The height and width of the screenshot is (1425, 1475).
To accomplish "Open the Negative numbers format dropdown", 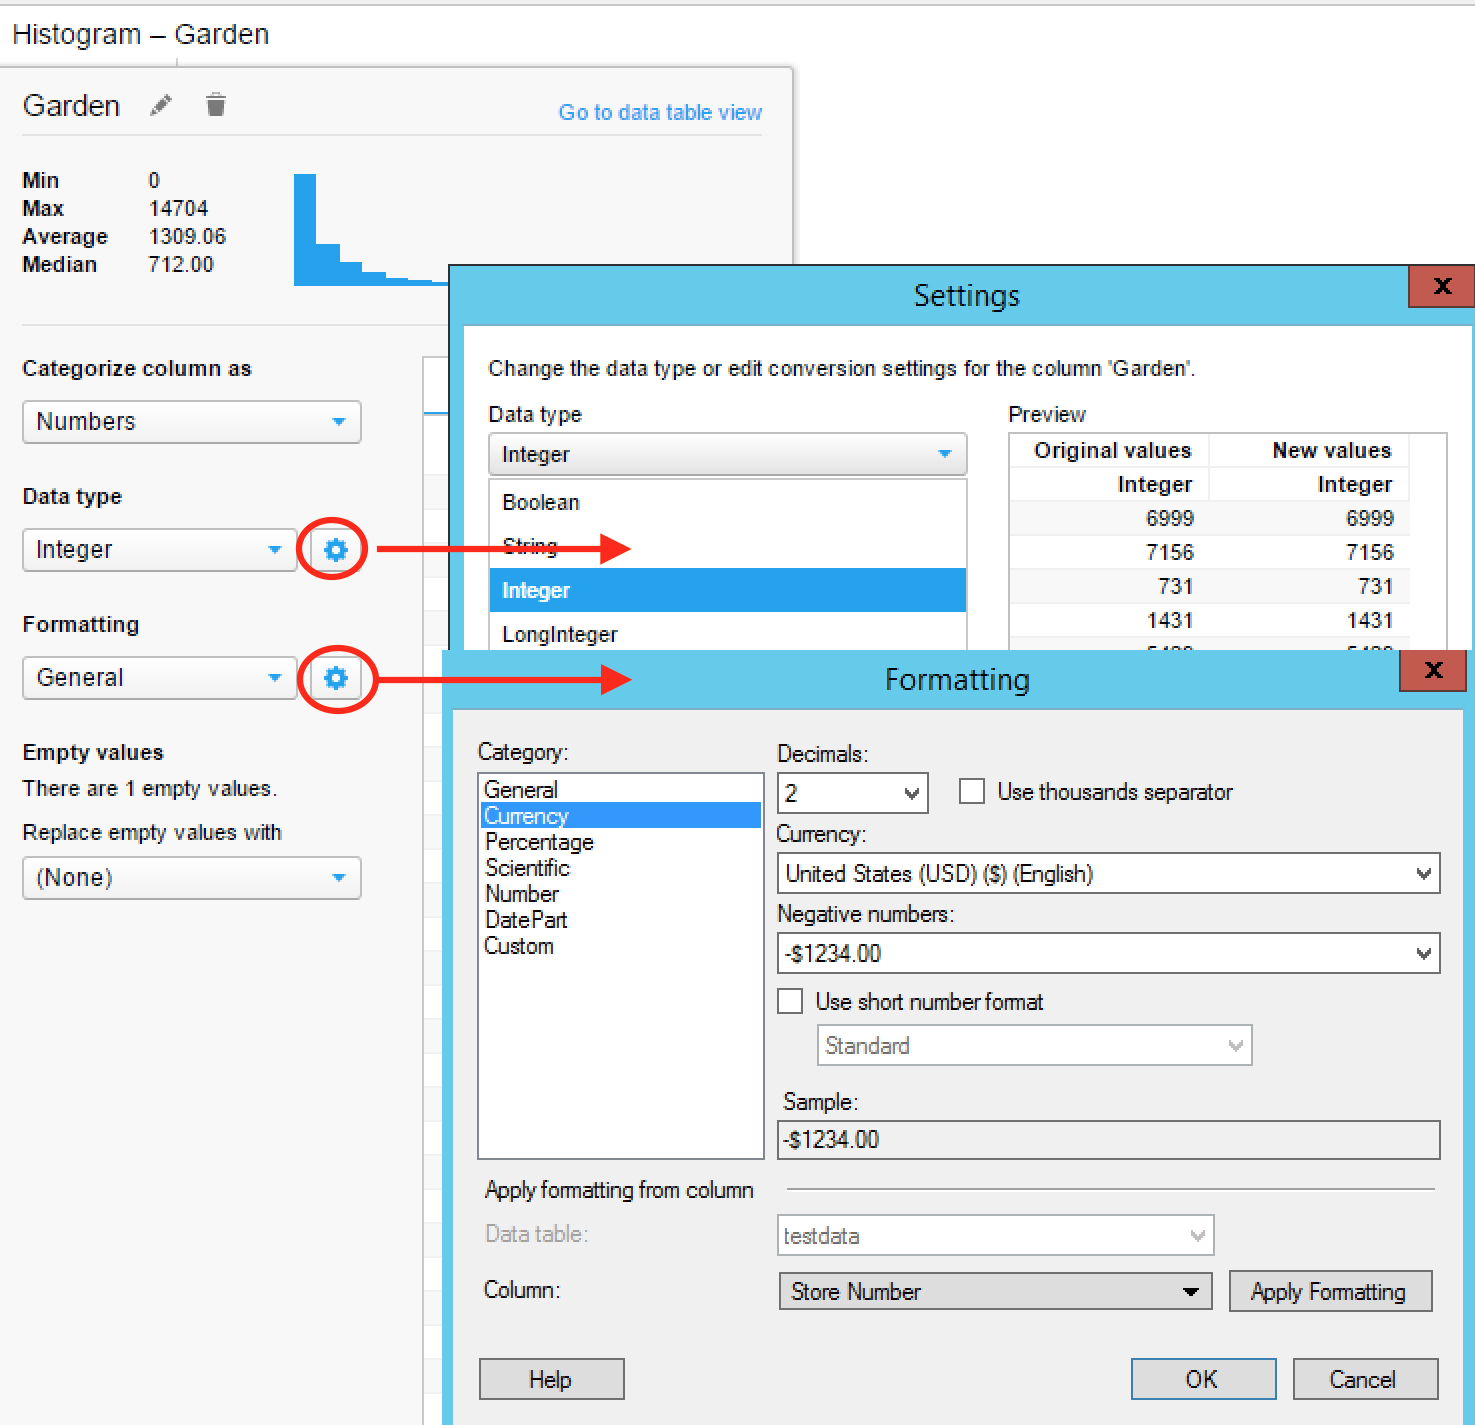I will pos(1108,954).
